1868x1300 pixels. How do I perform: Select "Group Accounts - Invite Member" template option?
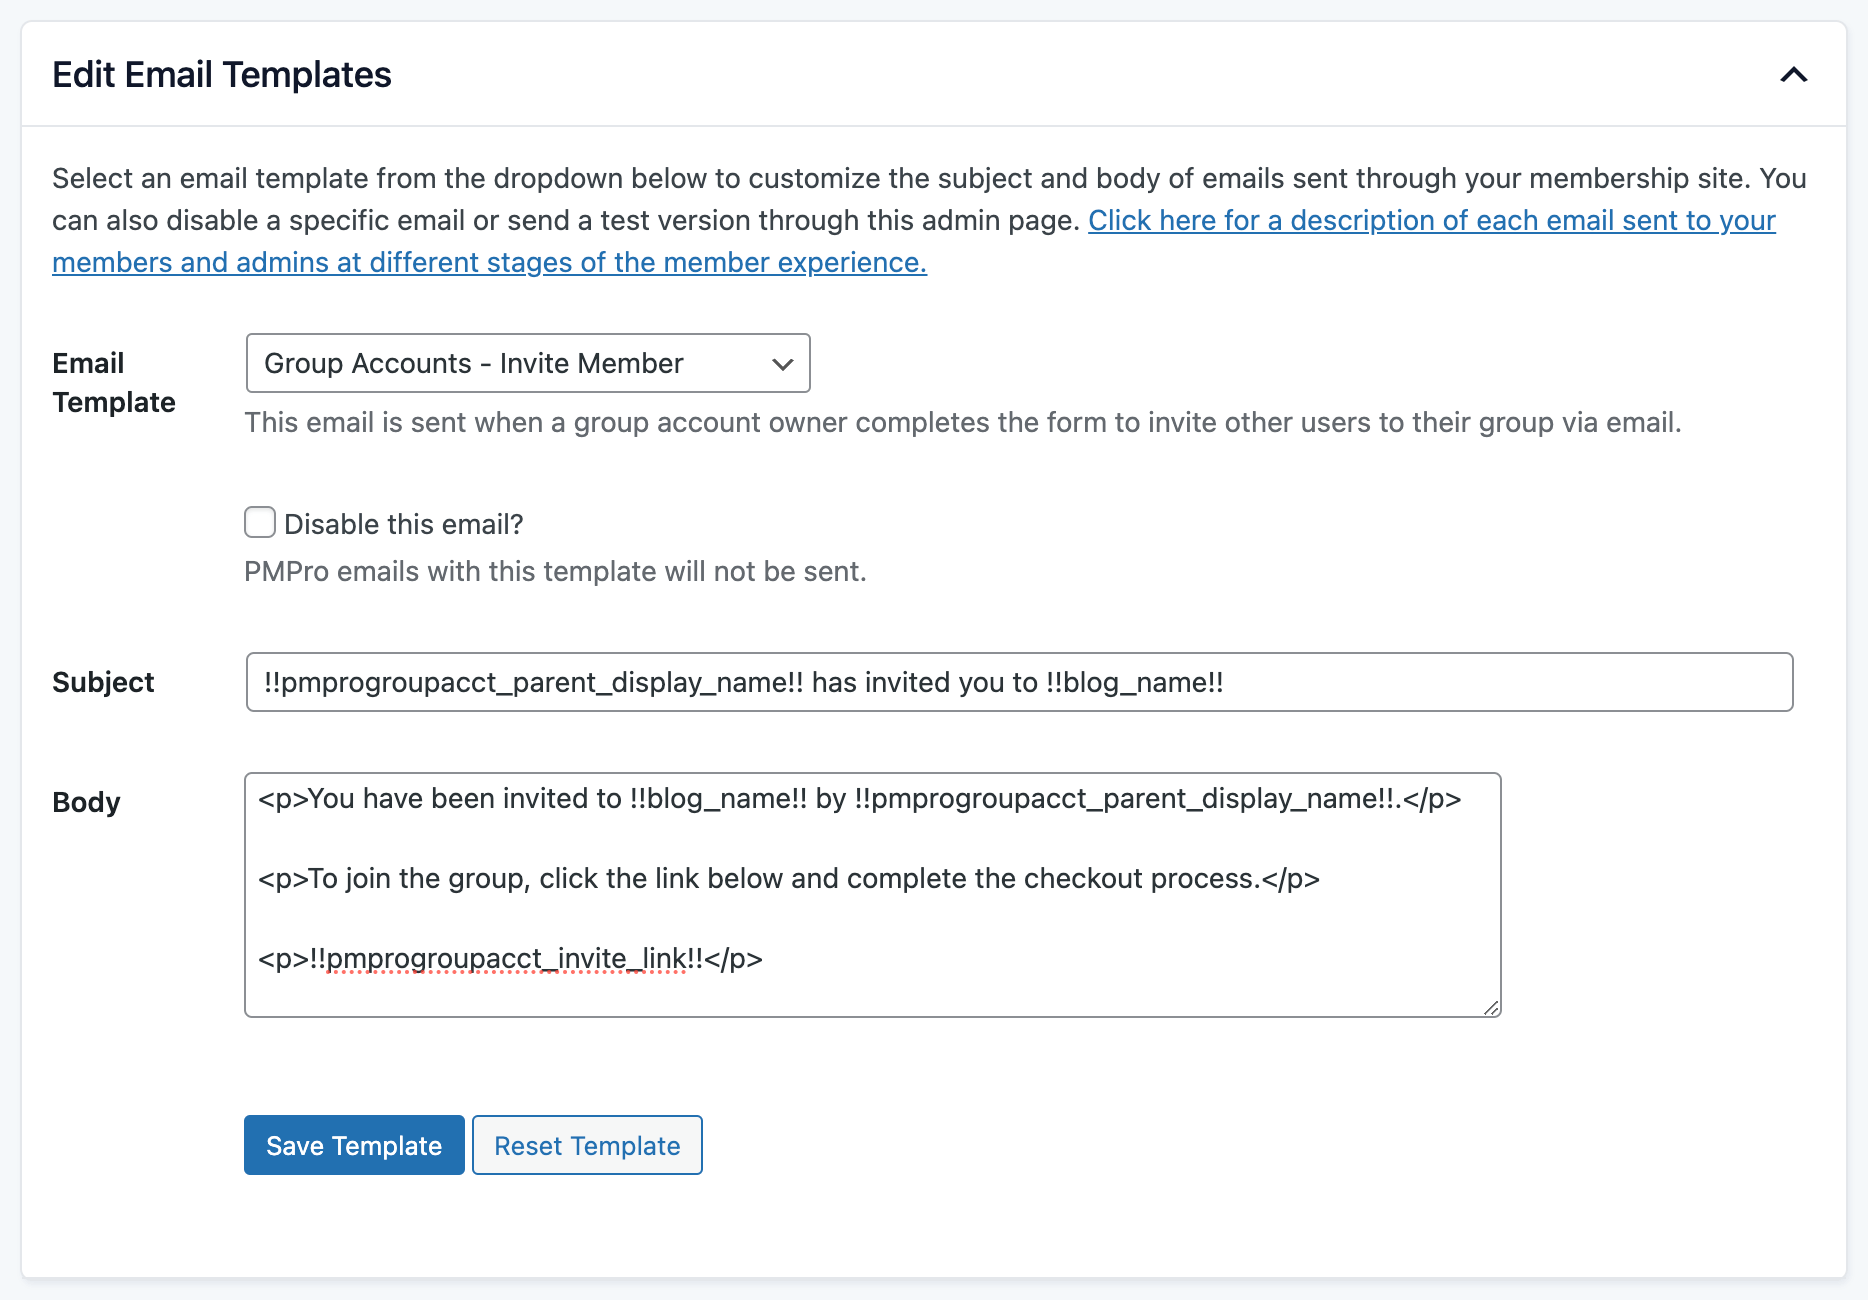[x=472, y=364]
